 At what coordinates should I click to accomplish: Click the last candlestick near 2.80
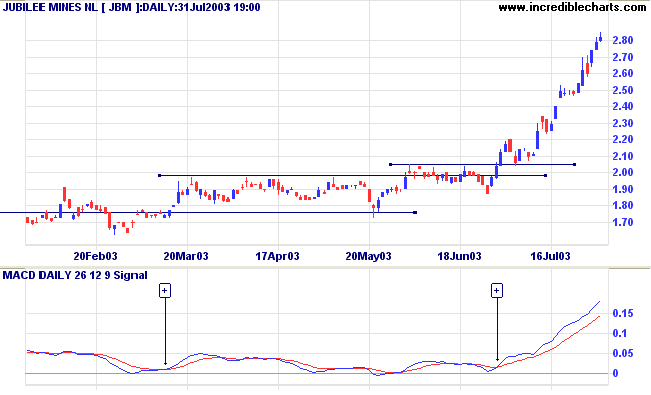coord(601,38)
